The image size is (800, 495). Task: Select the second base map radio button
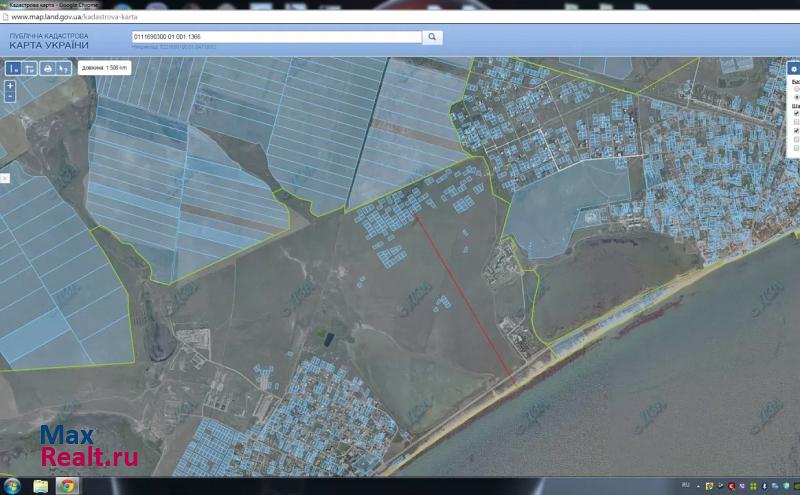[x=796, y=96]
